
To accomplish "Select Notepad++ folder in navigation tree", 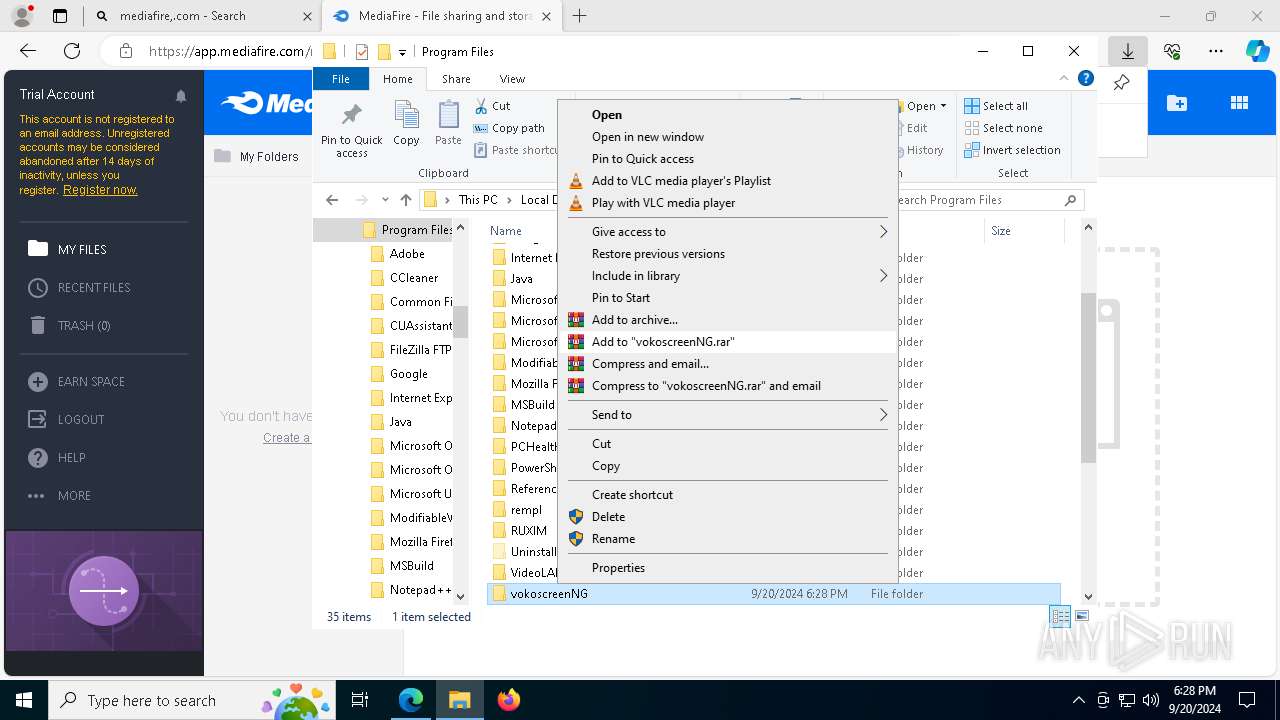I will (x=411, y=590).
